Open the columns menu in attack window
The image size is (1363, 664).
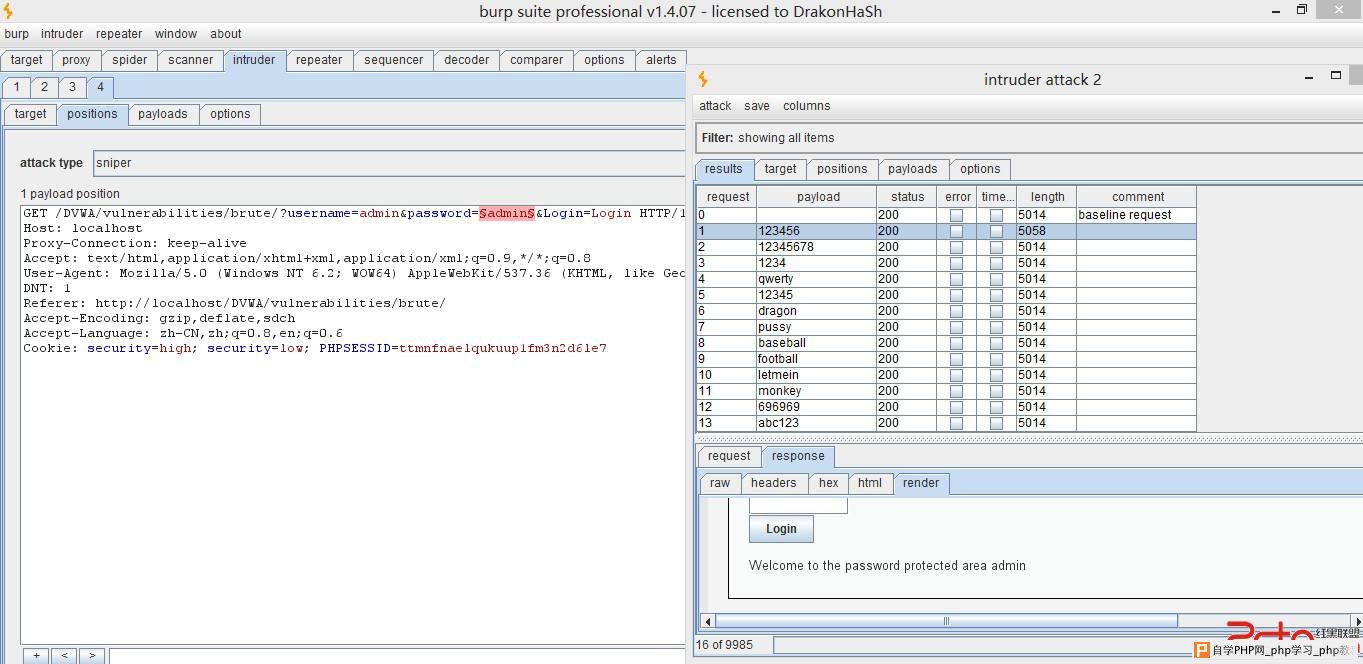coord(807,106)
